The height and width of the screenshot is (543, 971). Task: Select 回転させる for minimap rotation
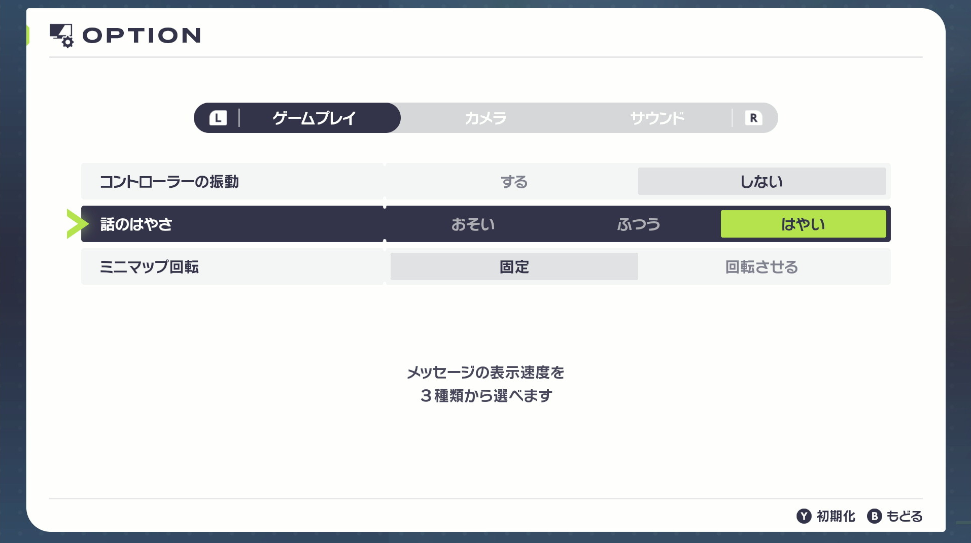(x=761, y=267)
